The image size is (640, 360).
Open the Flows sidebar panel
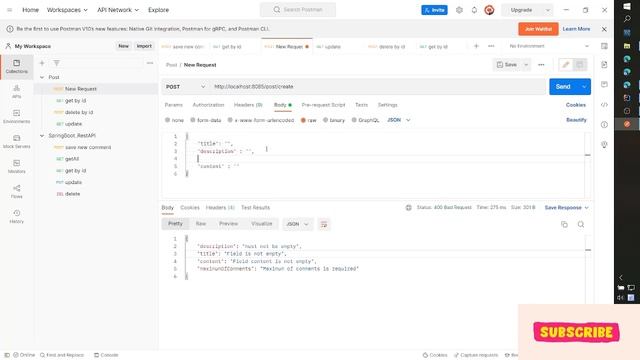pos(16,191)
